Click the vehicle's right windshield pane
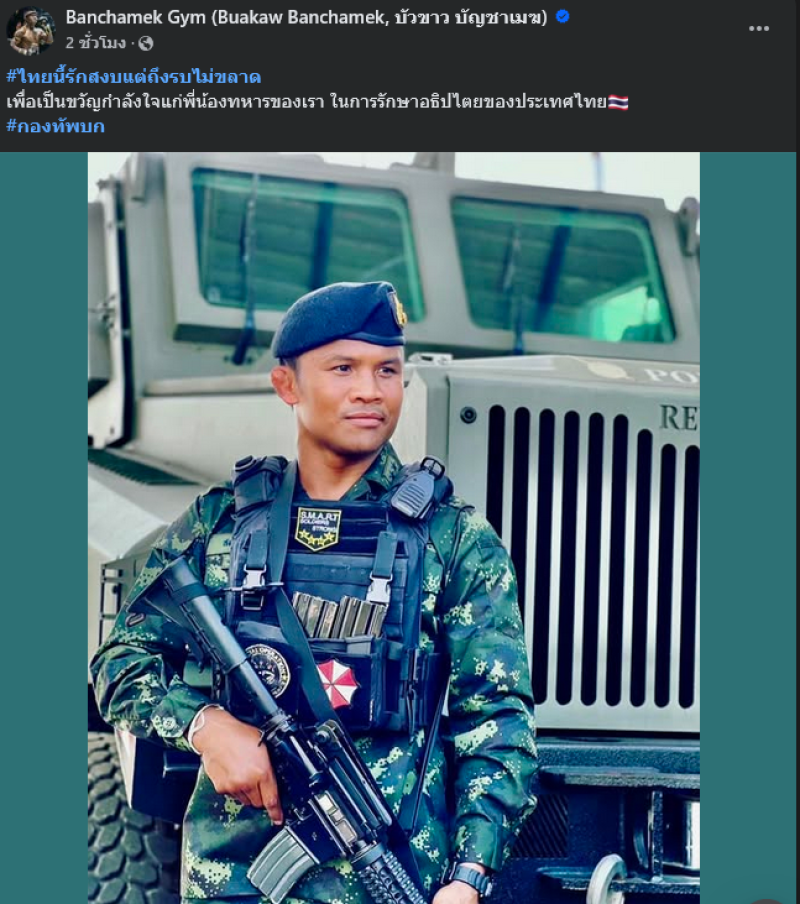This screenshot has width=800, height=904. pyautogui.click(x=563, y=269)
